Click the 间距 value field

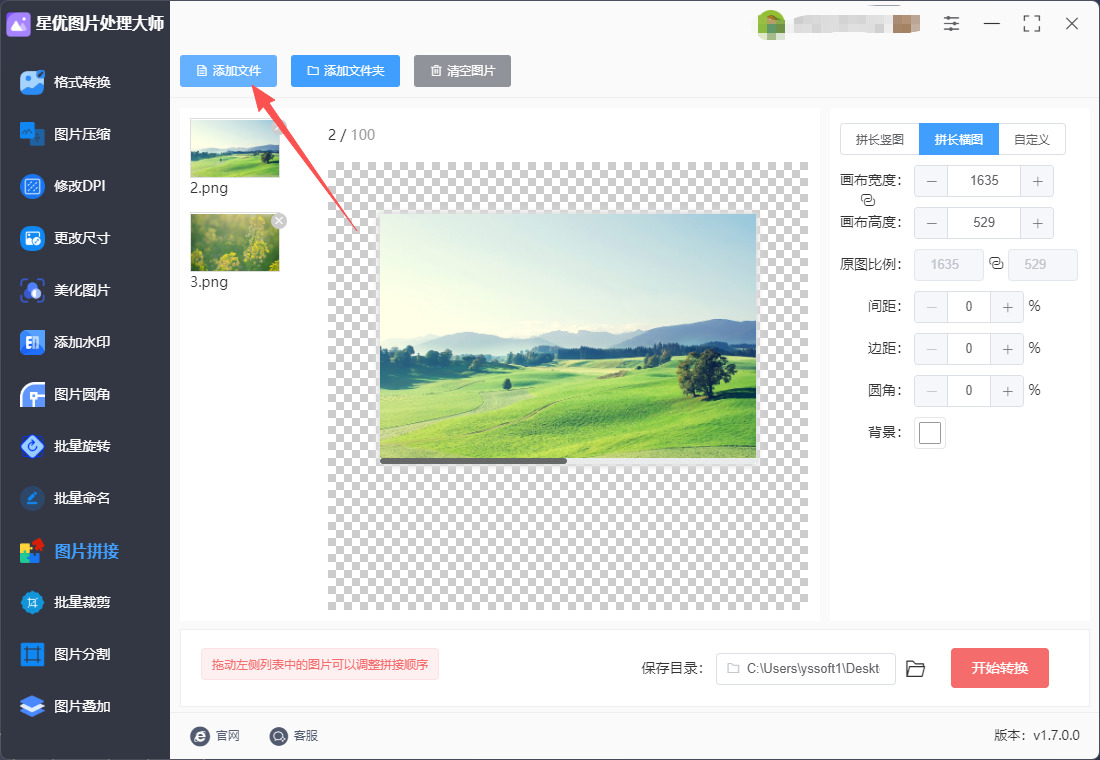[969, 307]
